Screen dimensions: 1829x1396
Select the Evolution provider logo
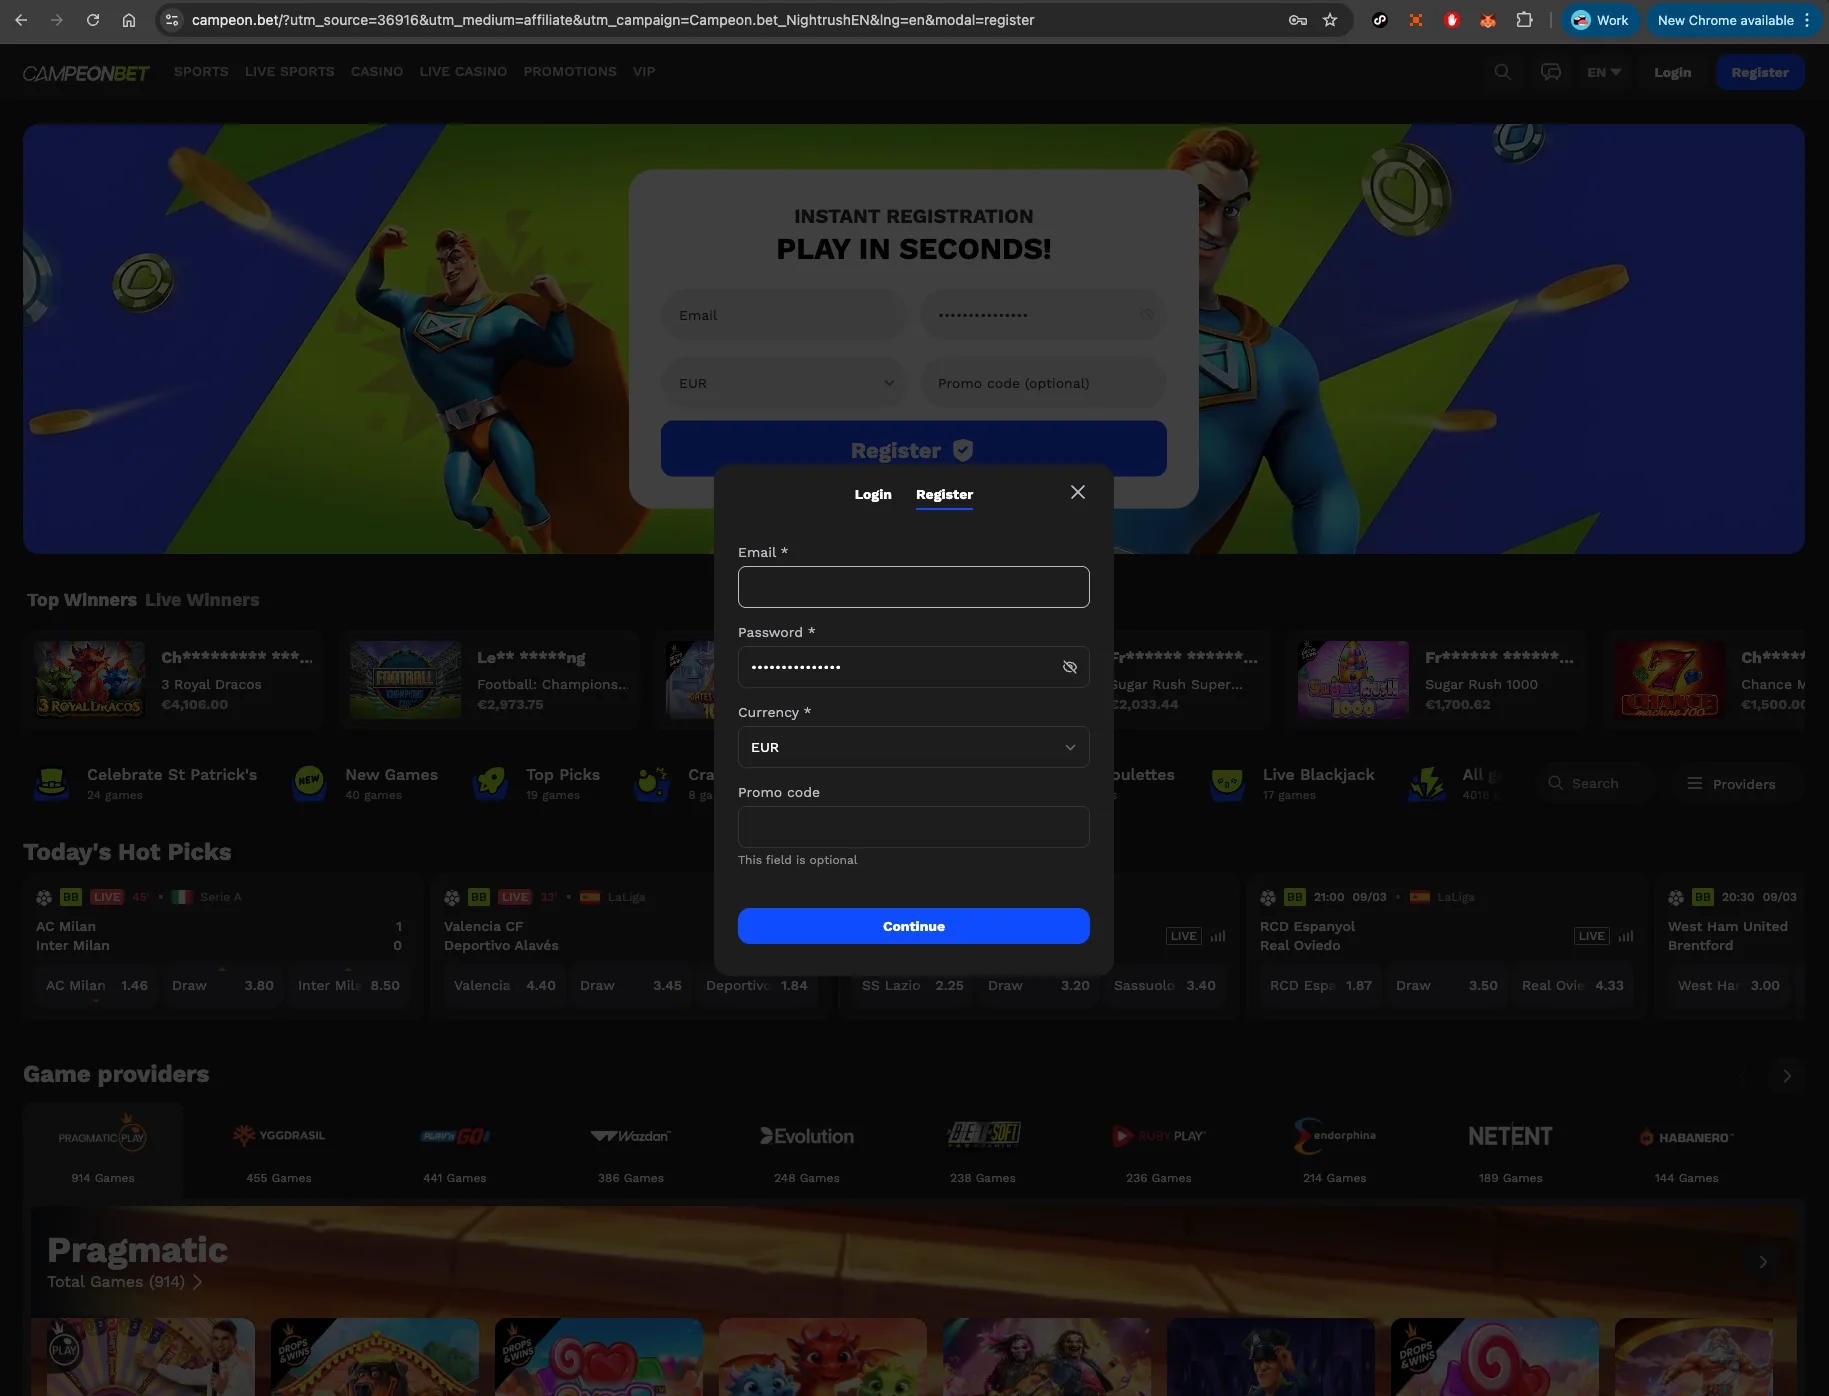pos(807,1136)
